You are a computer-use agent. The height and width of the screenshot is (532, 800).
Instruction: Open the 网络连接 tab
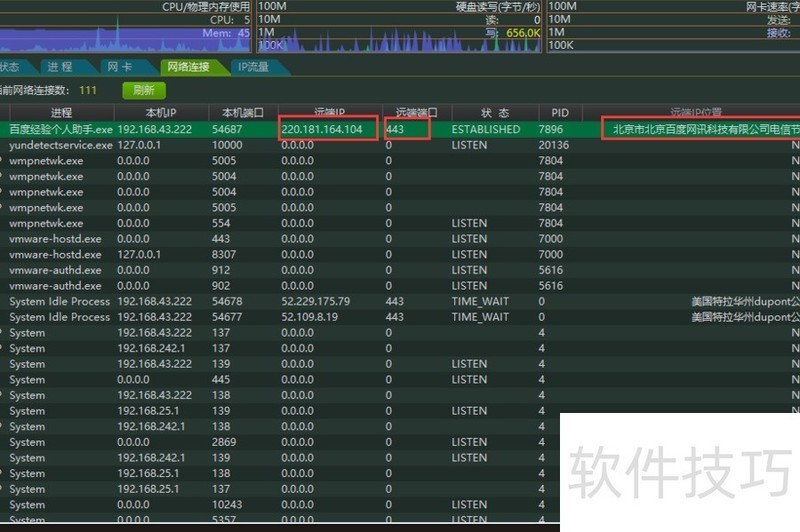pyautogui.click(x=188, y=67)
